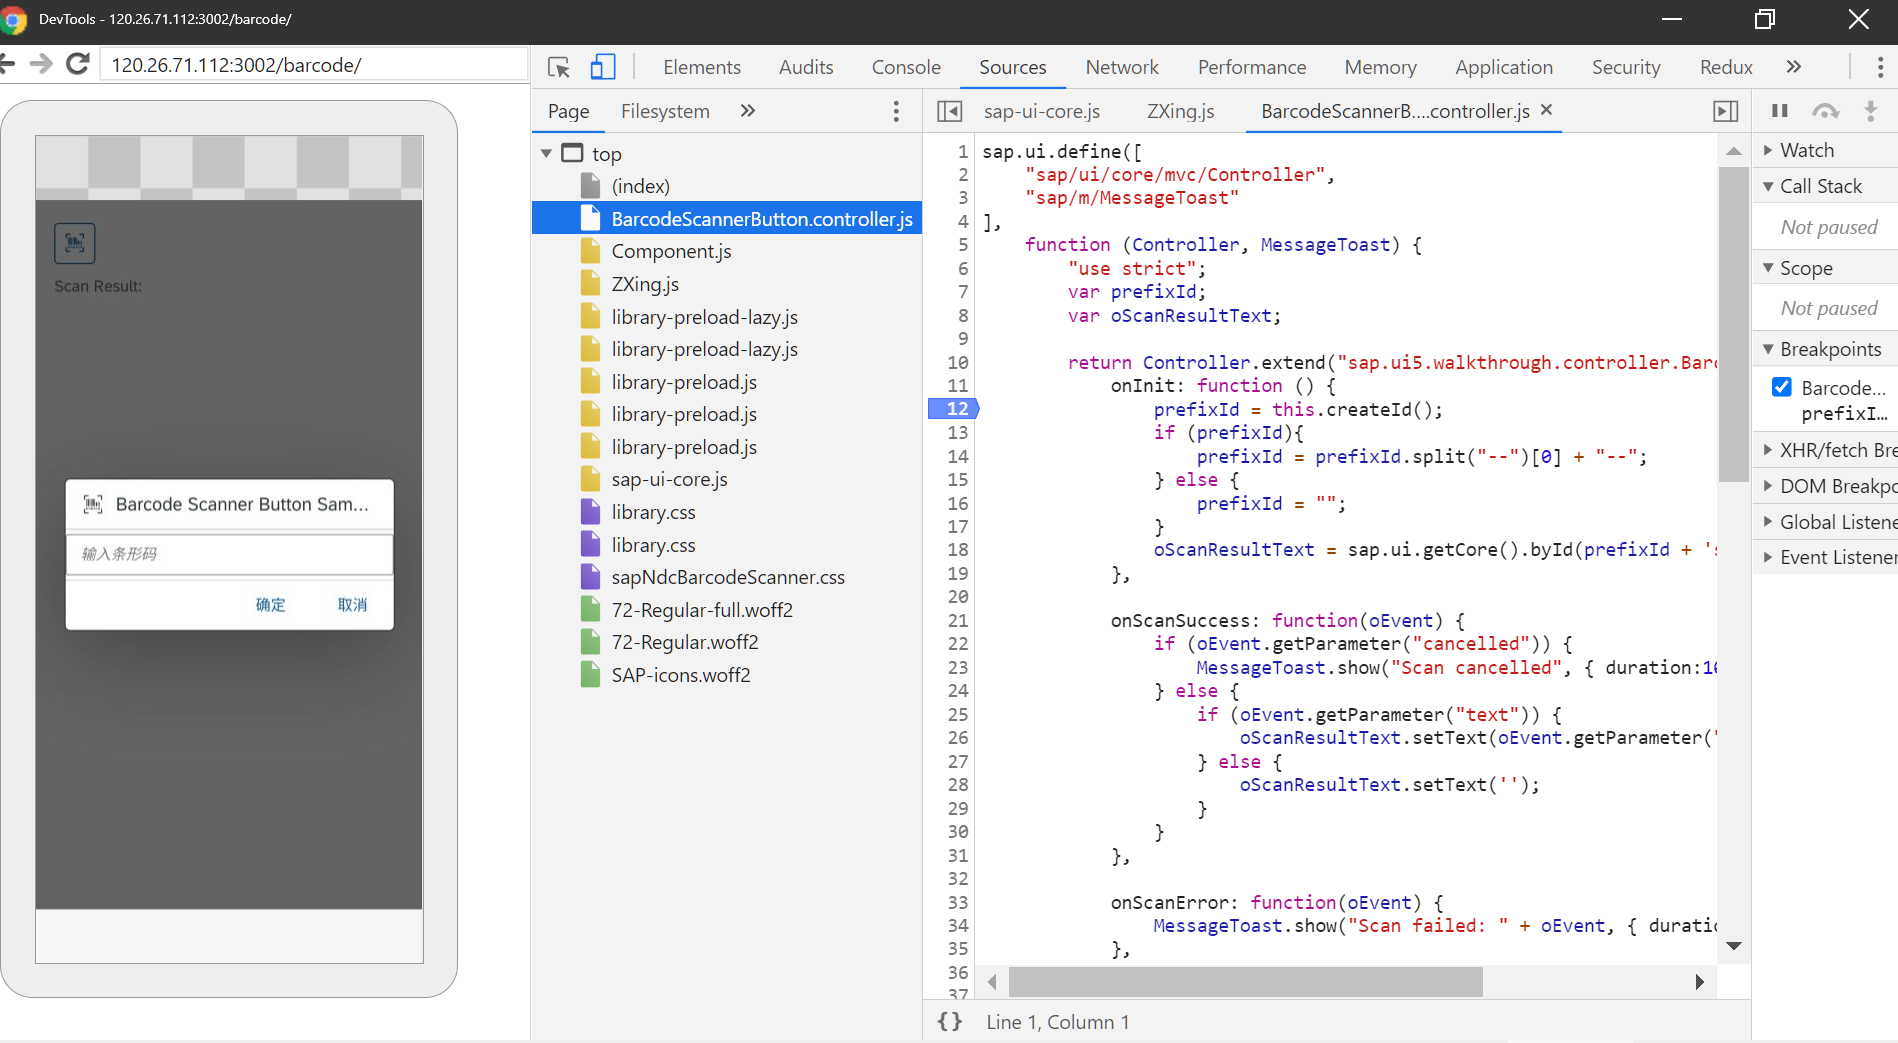This screenshot has height=1043, width=1898.
Task: Open the Memory tab
Action: [x=1380, y=67]
